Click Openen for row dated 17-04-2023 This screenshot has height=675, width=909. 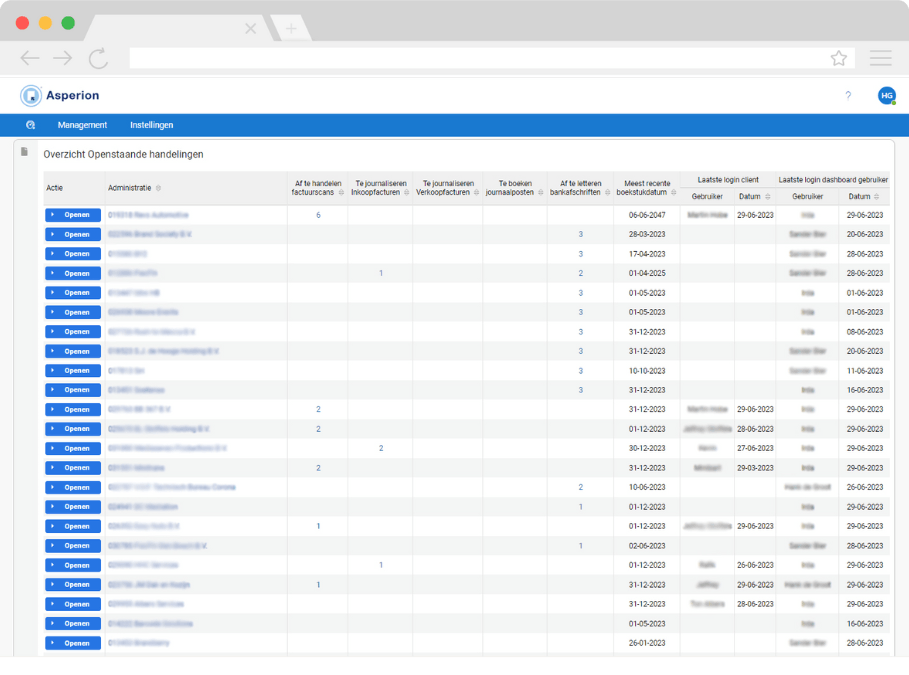pos(73,254)
